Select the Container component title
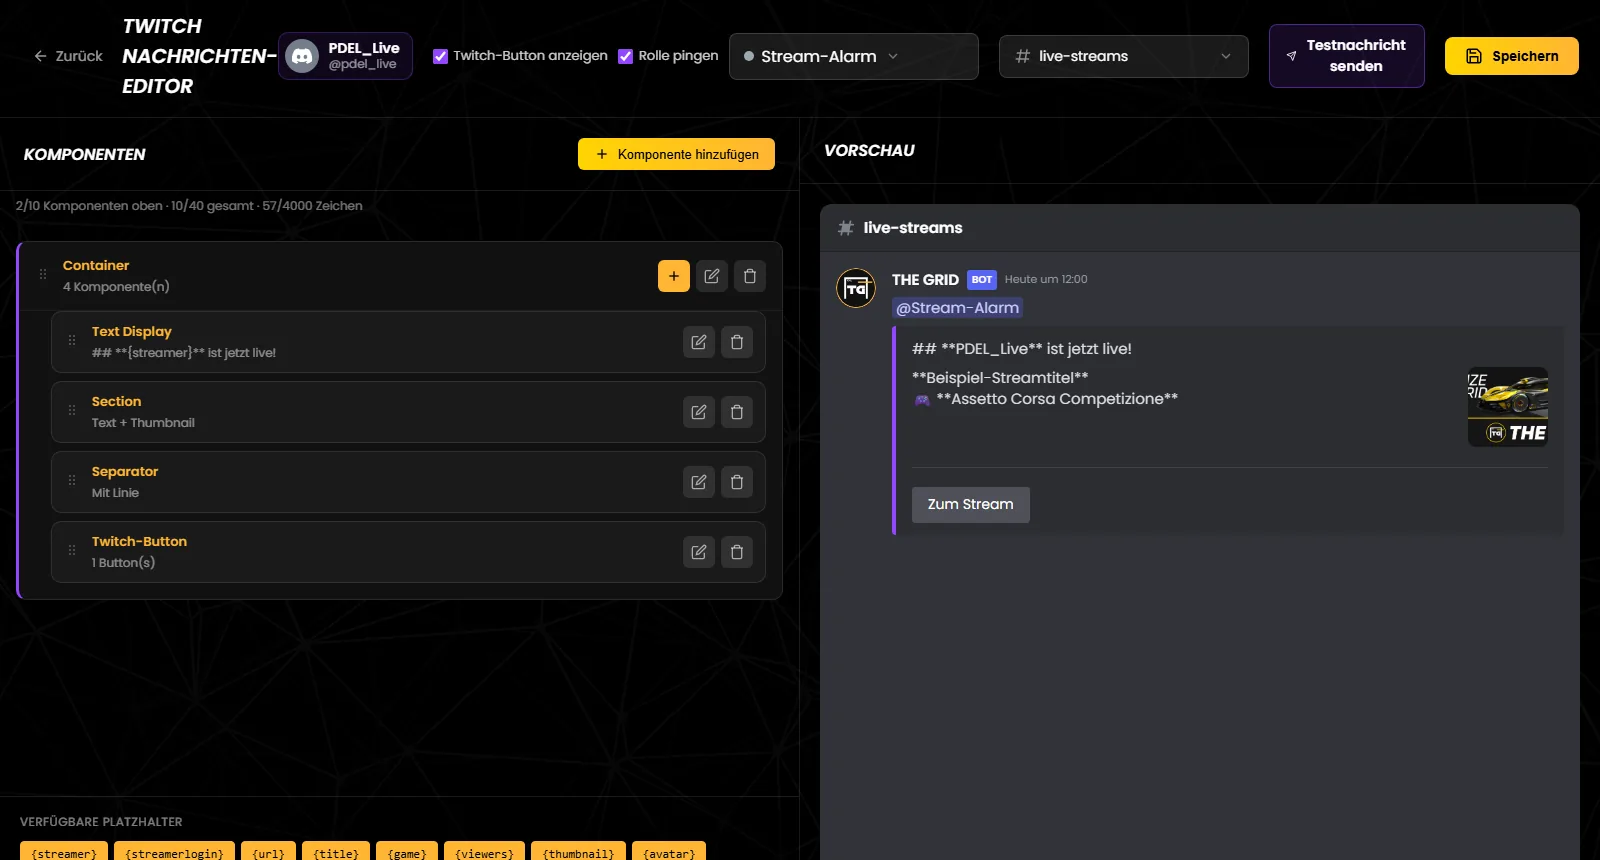The width and height of the screenshot is (1600, 860). 96,265
